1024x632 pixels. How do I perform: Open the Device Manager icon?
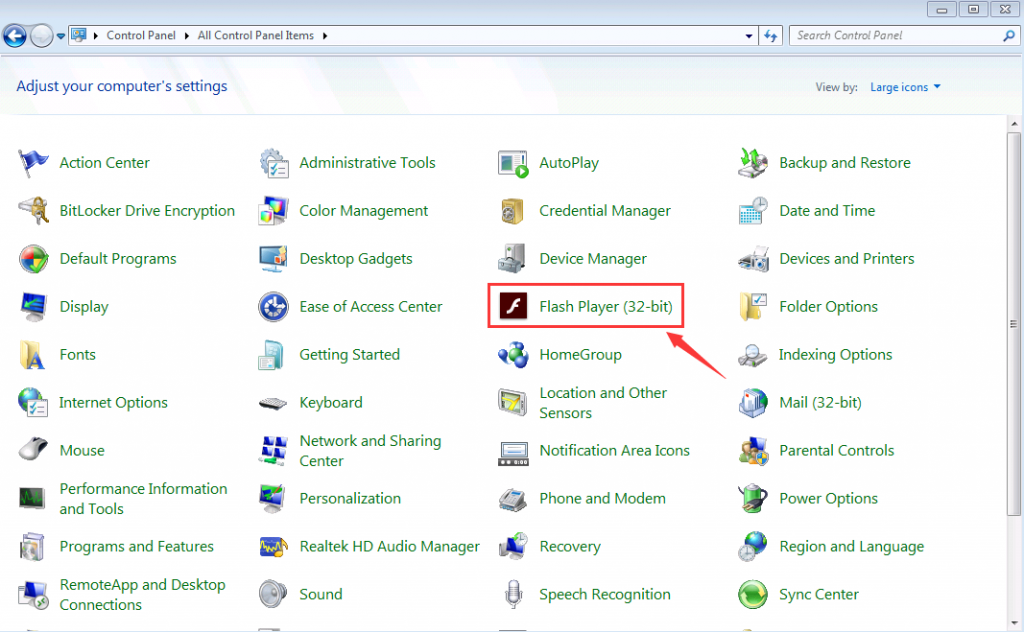[513, 259]
